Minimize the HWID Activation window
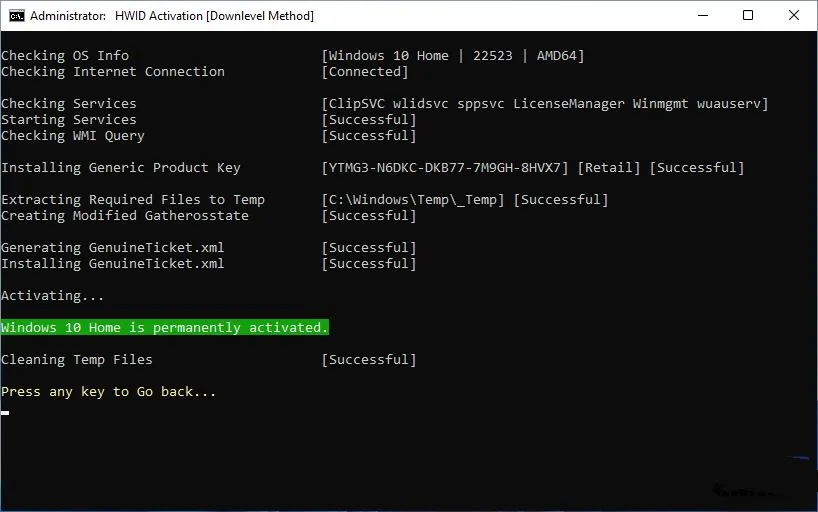The image size is (818, 512). [702, 16]
